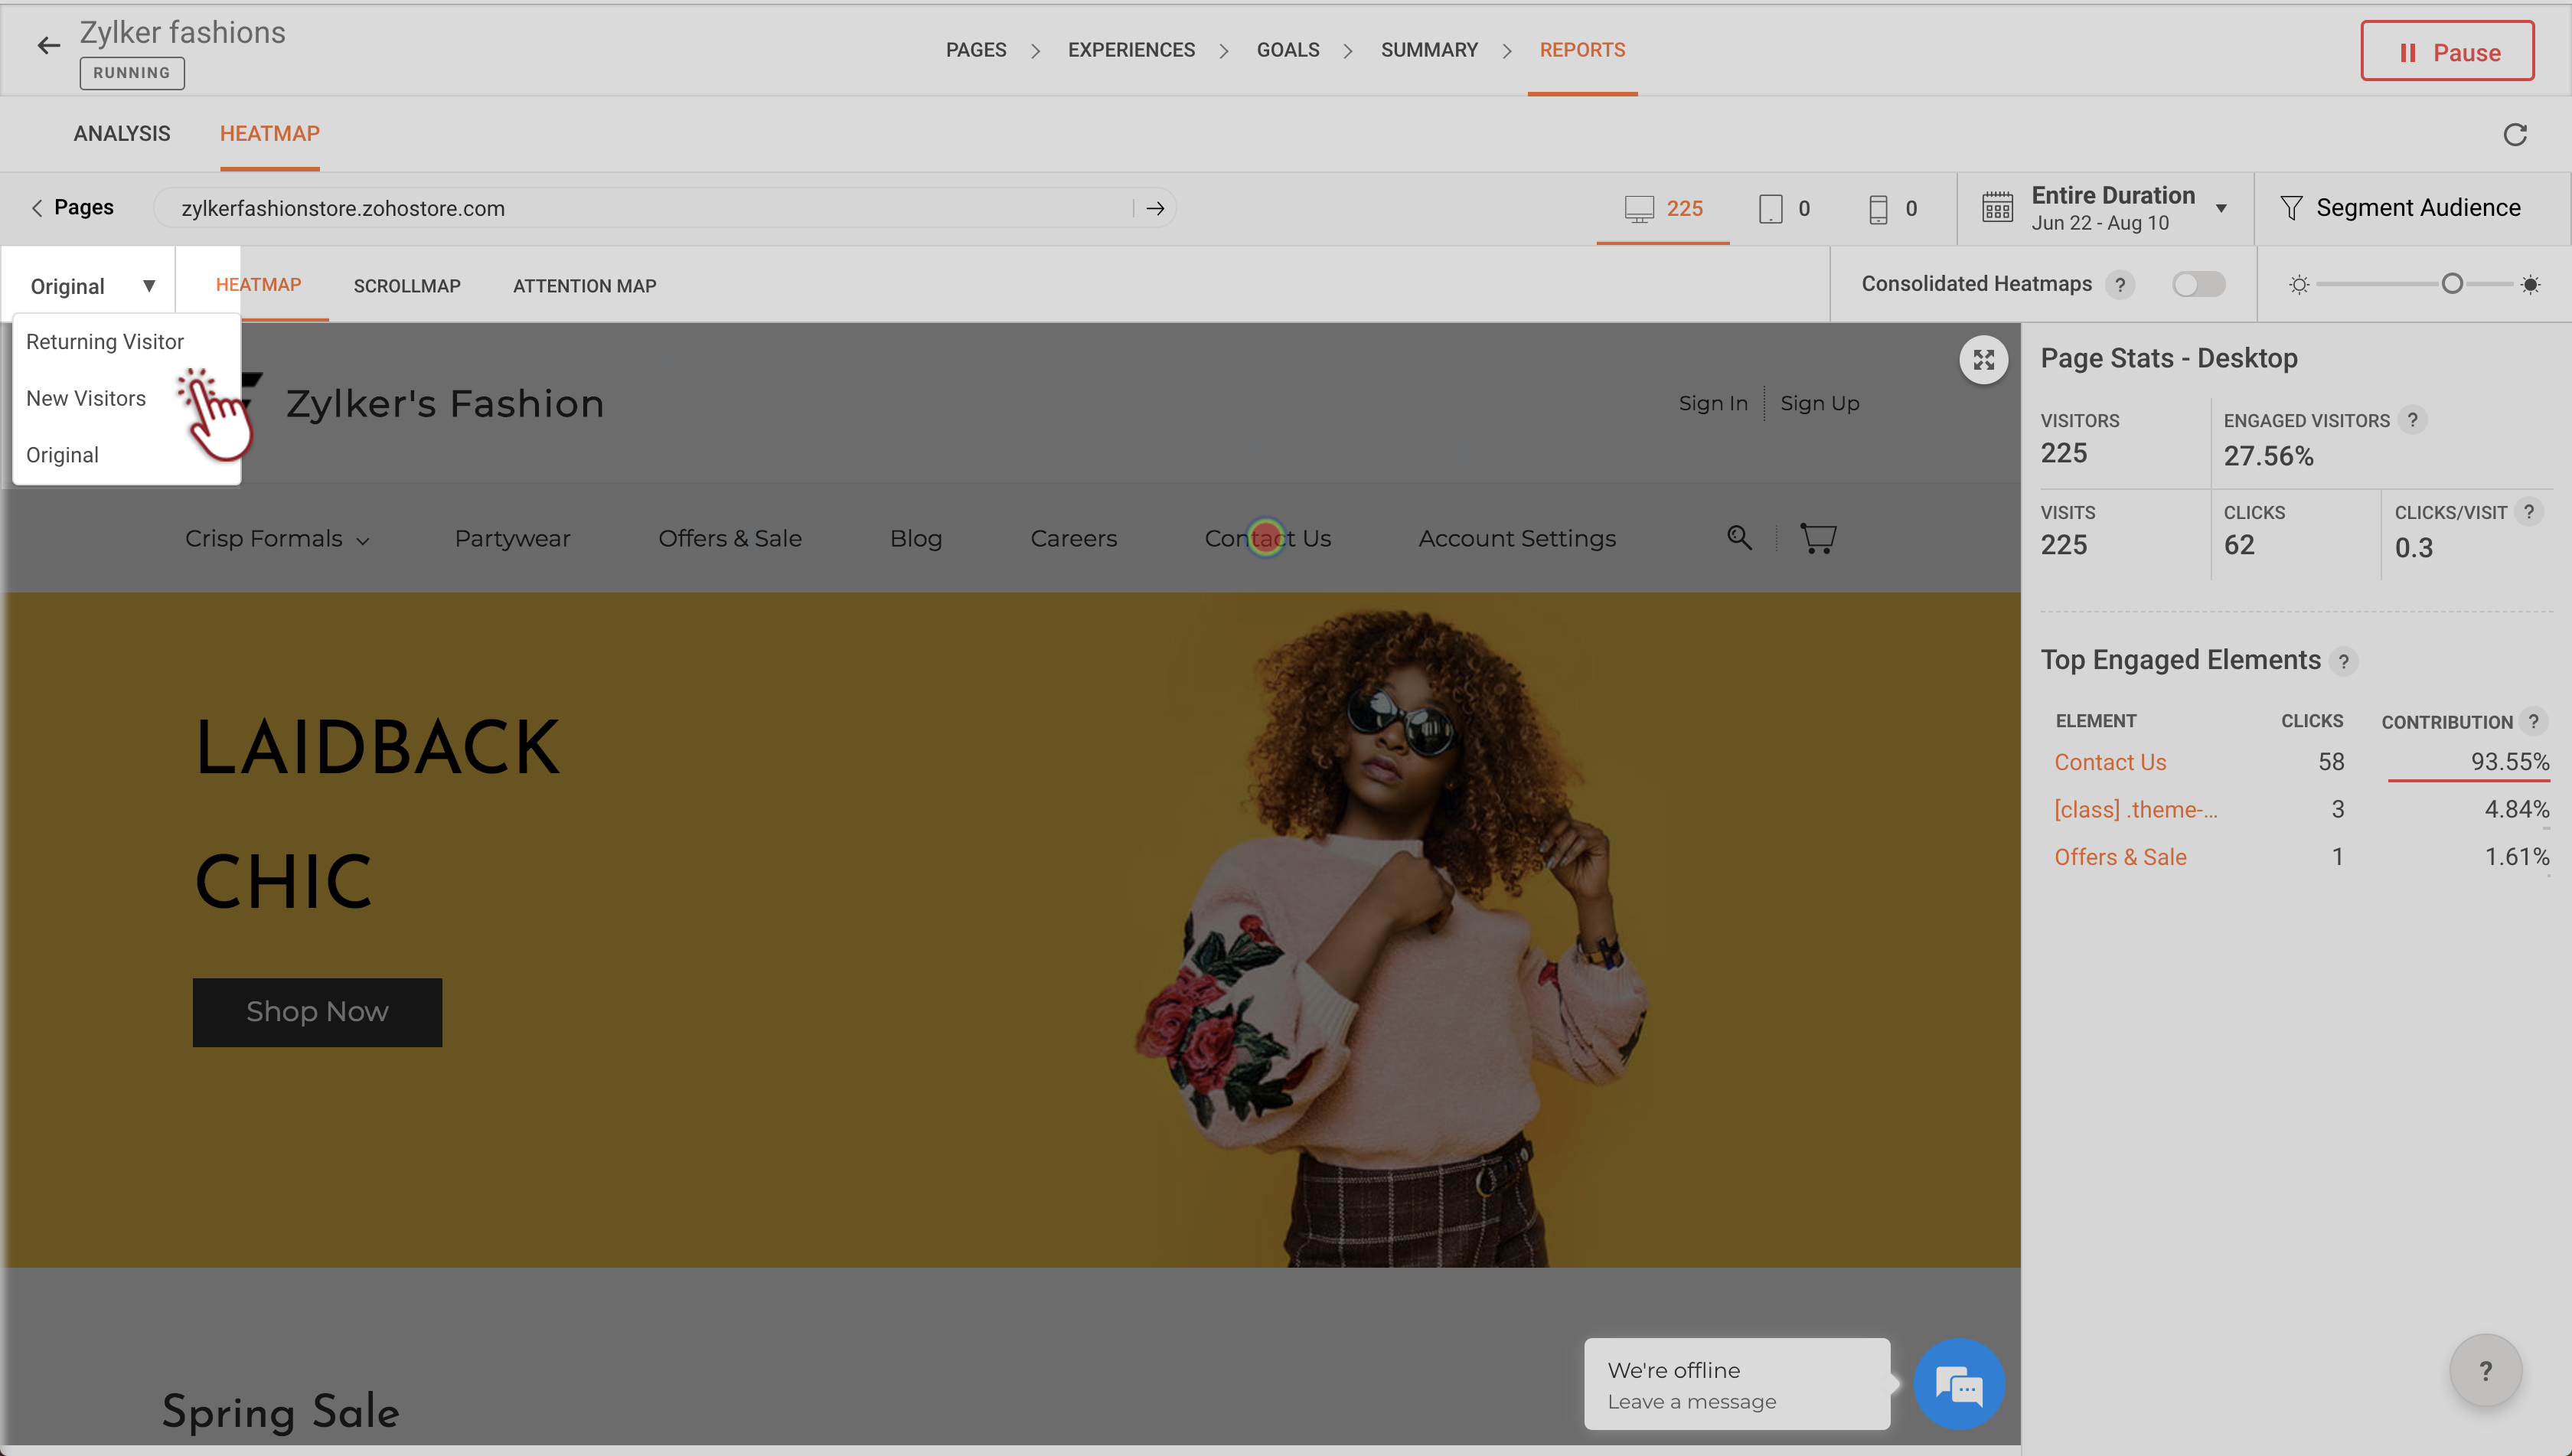Choose New Visitors from the dropdown list
Screen dimensions: 2572x1456
click(86, 398)
